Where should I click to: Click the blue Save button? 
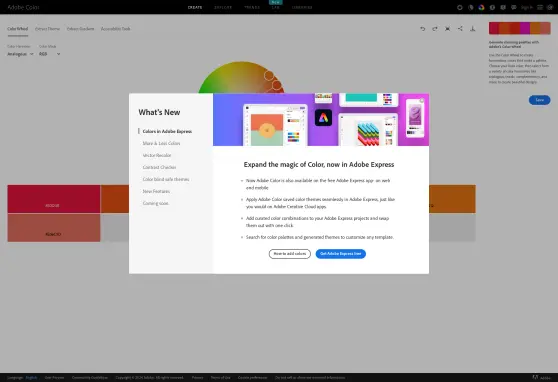539,100
